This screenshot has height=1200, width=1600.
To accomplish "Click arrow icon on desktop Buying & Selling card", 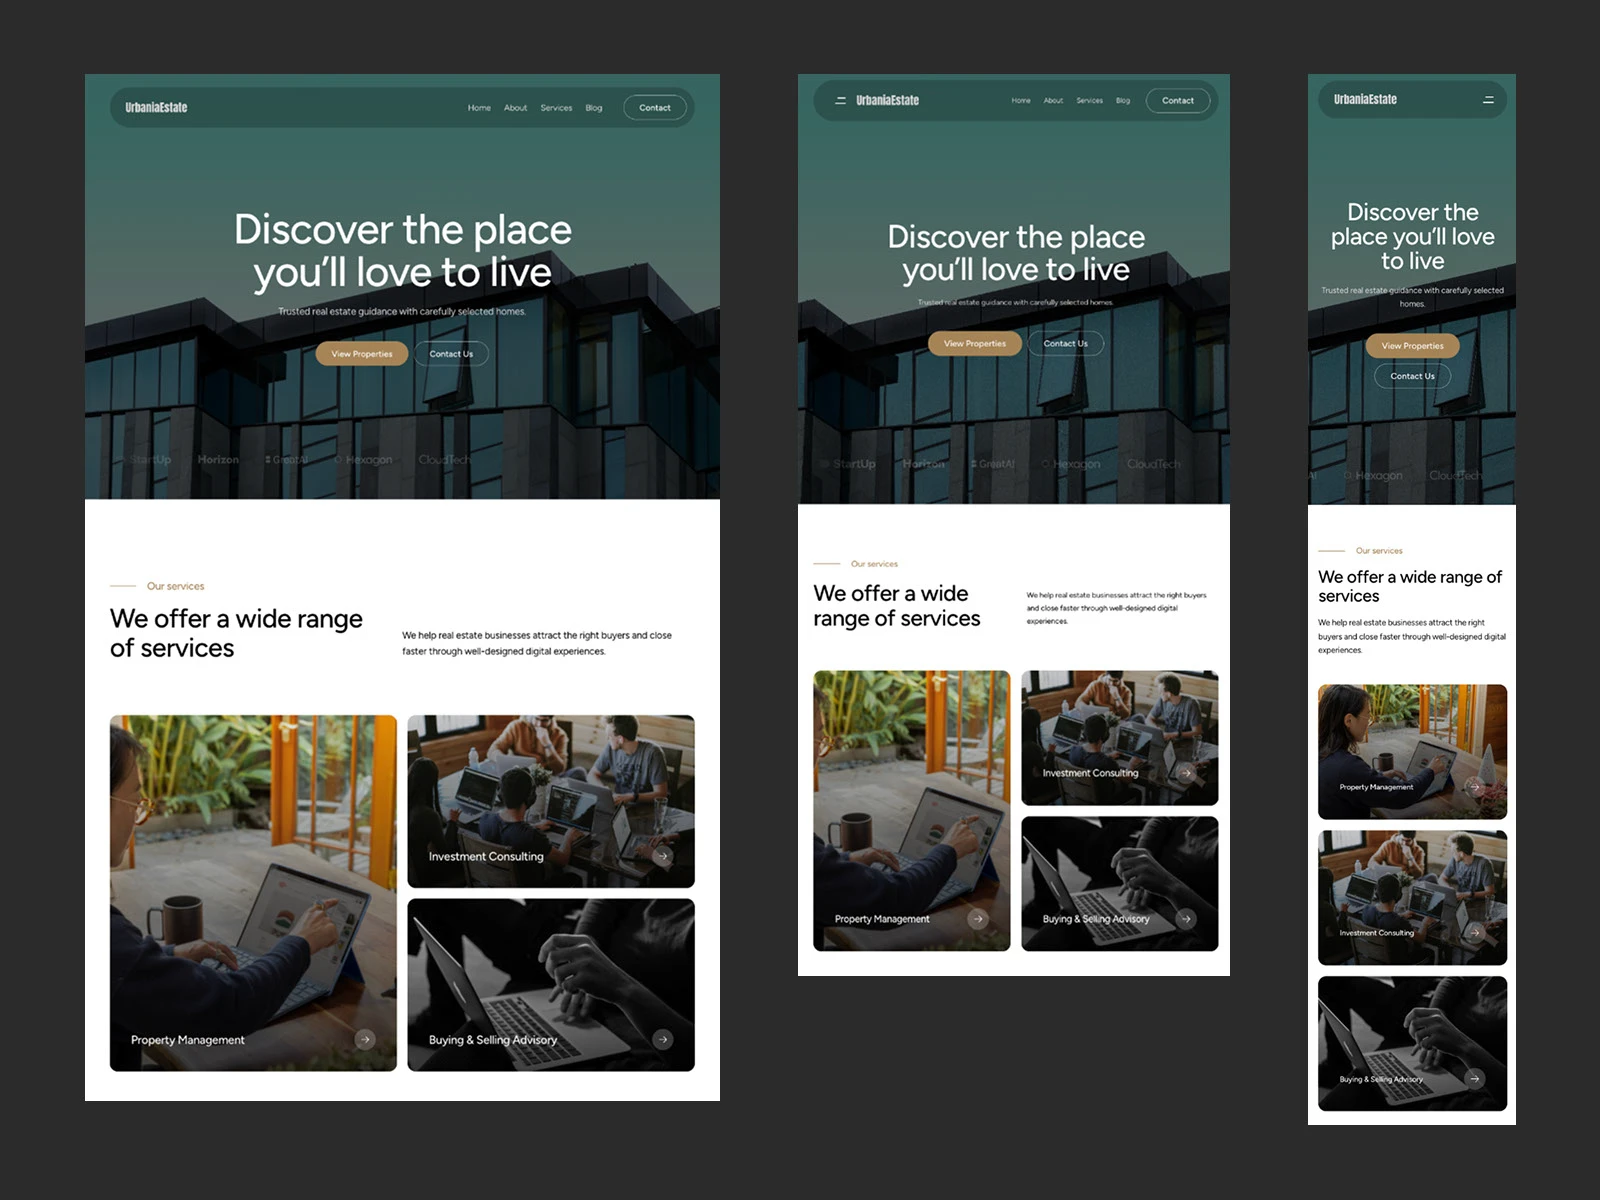I will click(662, 1040).
